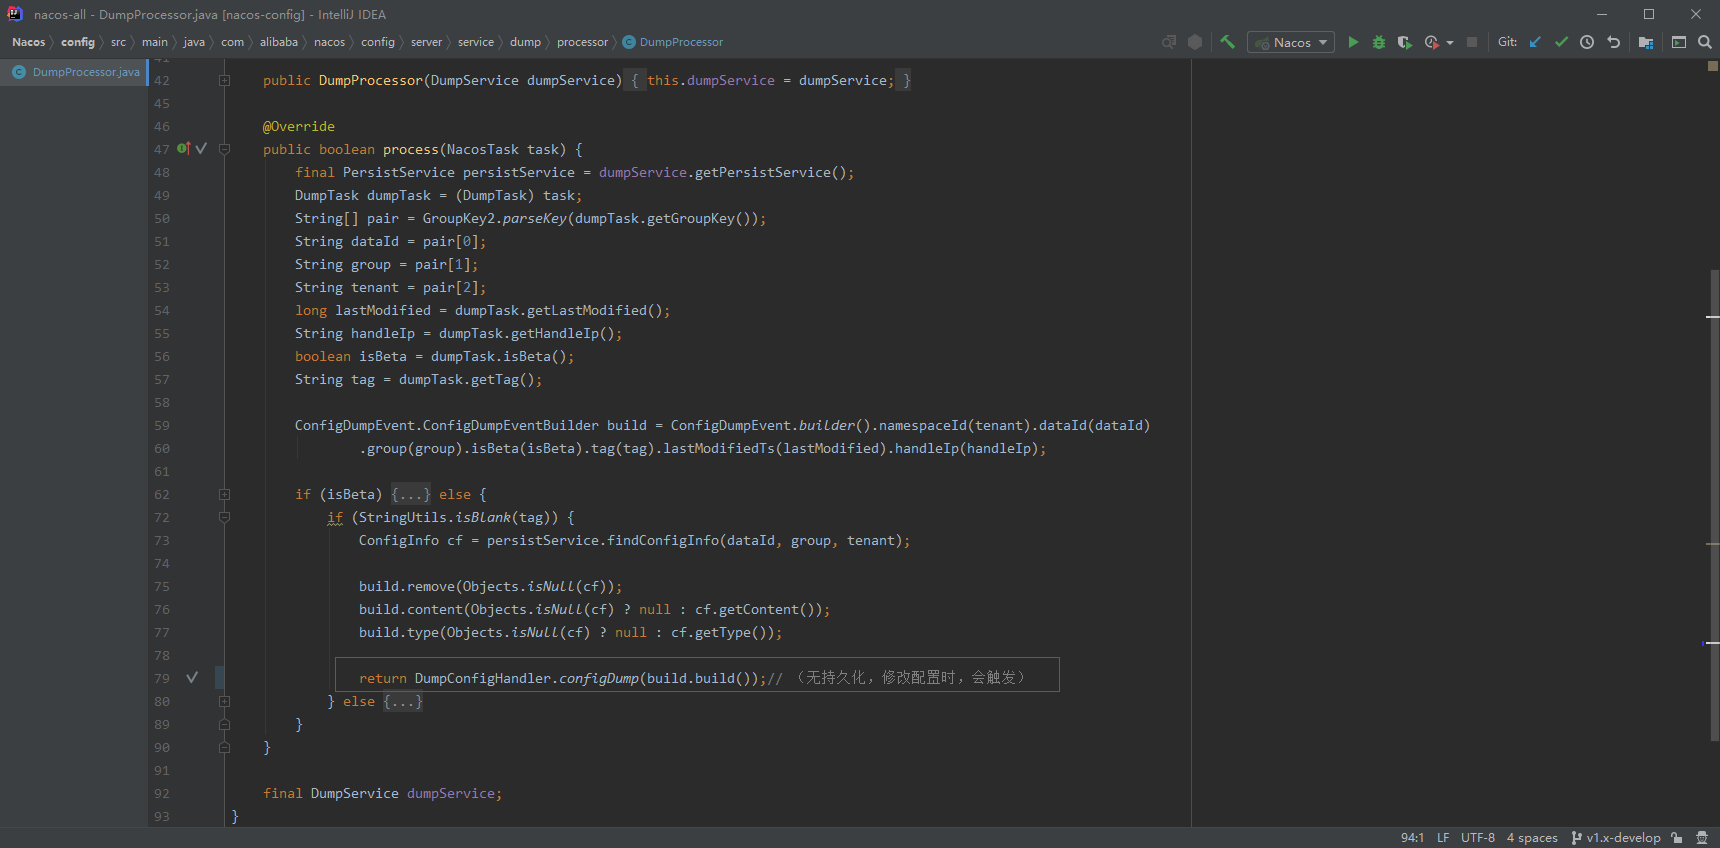Click the IntelliJ IDEA logo in title bar
Image resolution: width=1720 pixels, height=848 pixels.
coord(15,14)
